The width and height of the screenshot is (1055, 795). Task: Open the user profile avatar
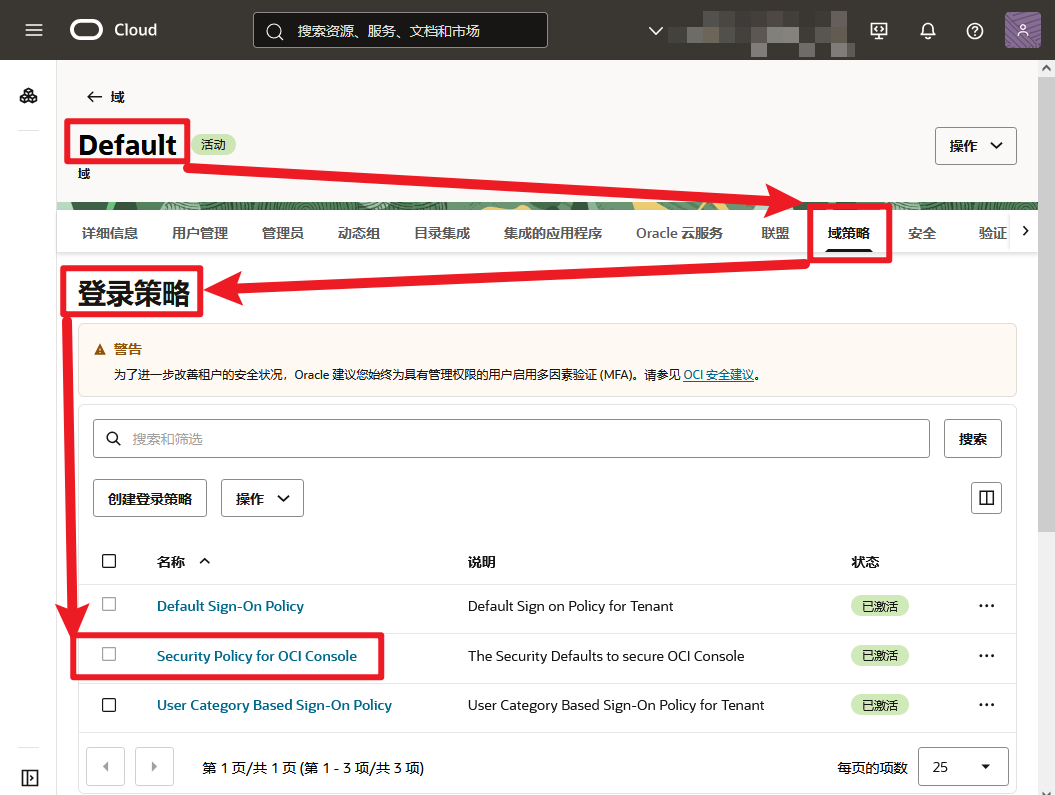[1022, 30]
